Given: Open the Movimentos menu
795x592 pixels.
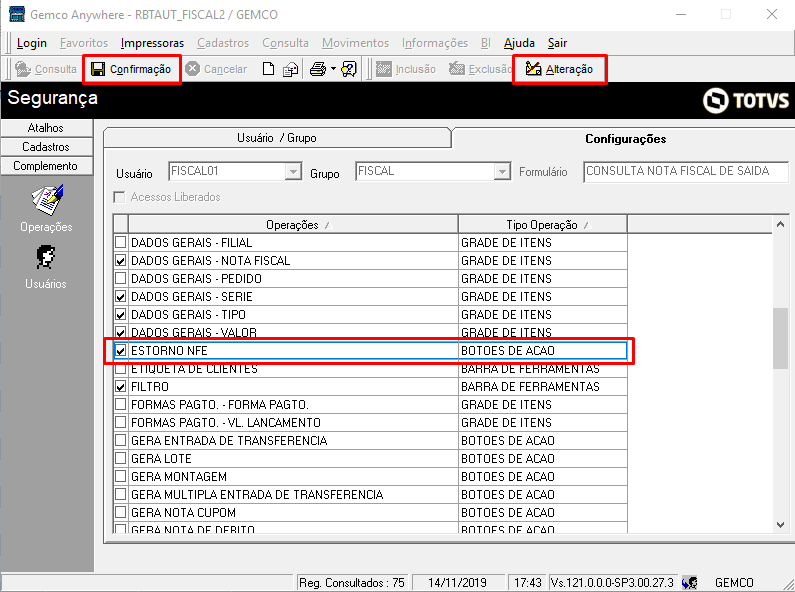Looking at the screenshot, I should click(x=355, y=43).
